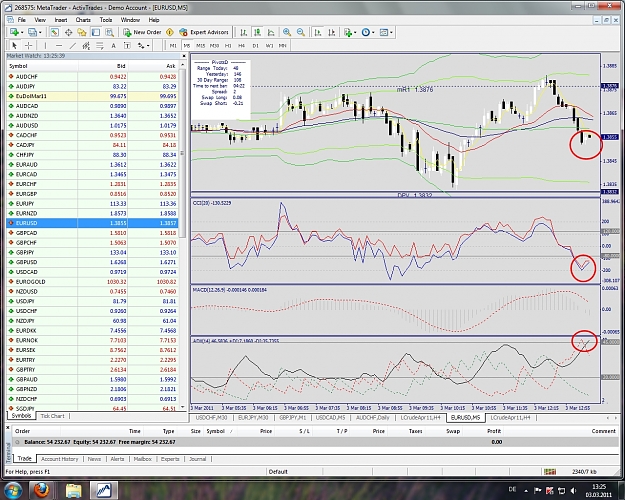
Task: Select the GBPUSD row in Market Watch
Action: coord(92,262)
